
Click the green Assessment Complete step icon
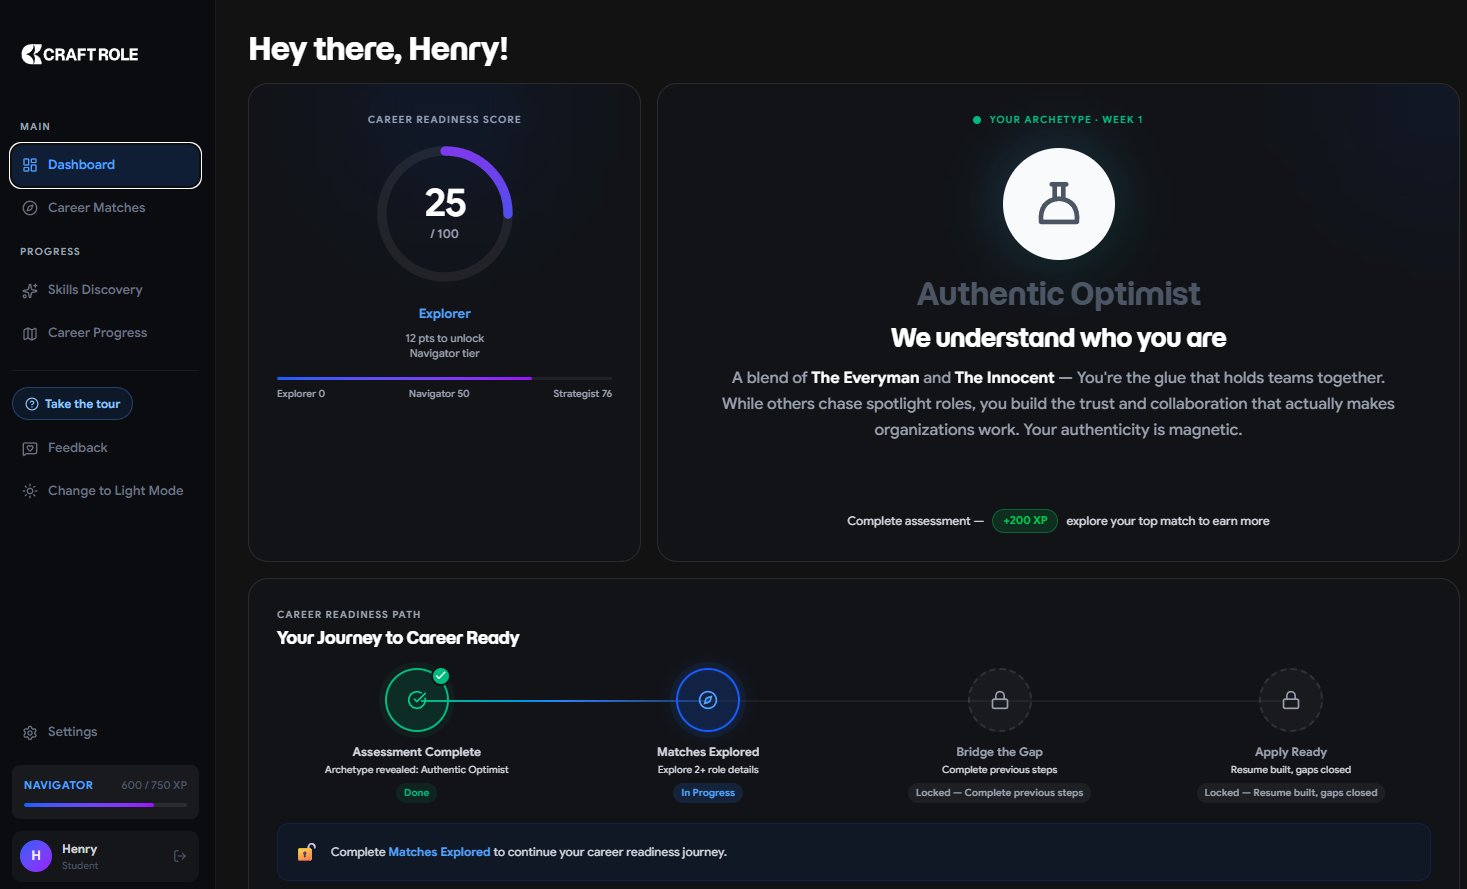point(417,700)
